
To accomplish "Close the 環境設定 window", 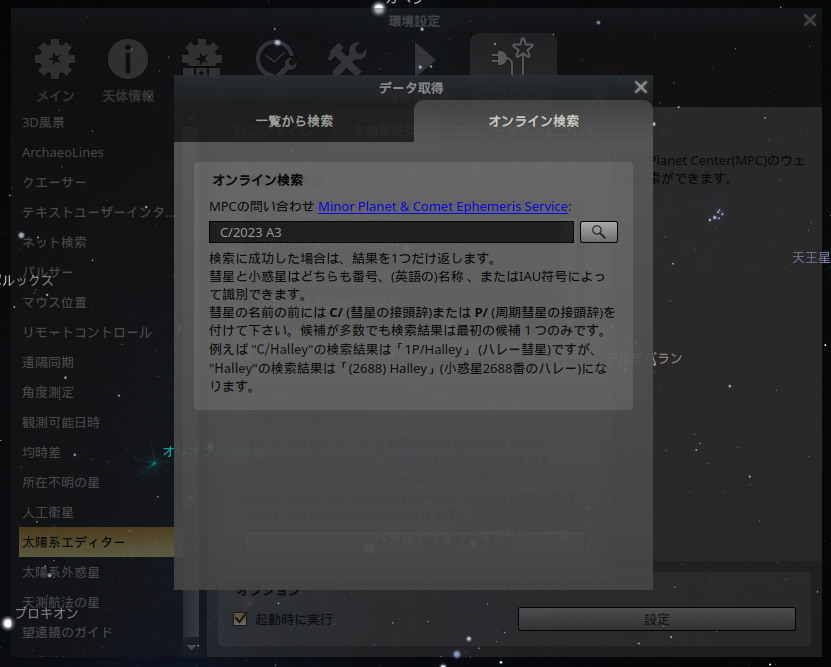I will [x=809, y=20].
